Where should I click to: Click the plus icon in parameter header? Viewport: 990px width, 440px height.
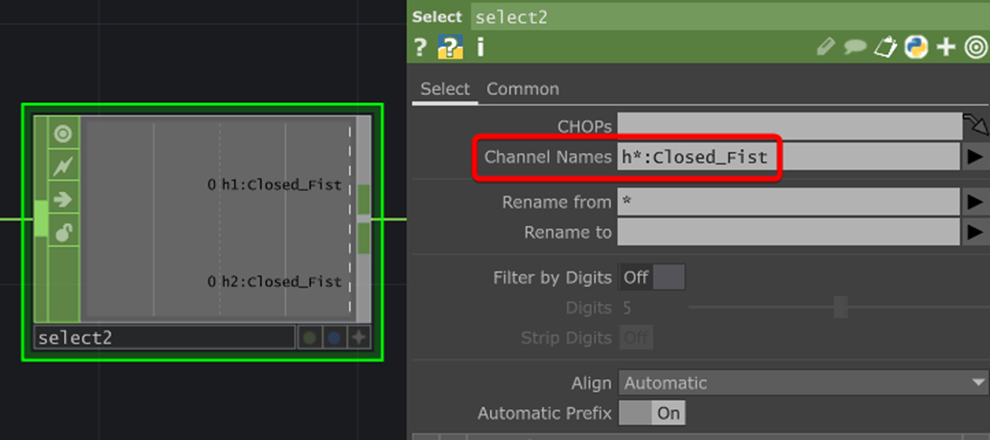(946, 47)
